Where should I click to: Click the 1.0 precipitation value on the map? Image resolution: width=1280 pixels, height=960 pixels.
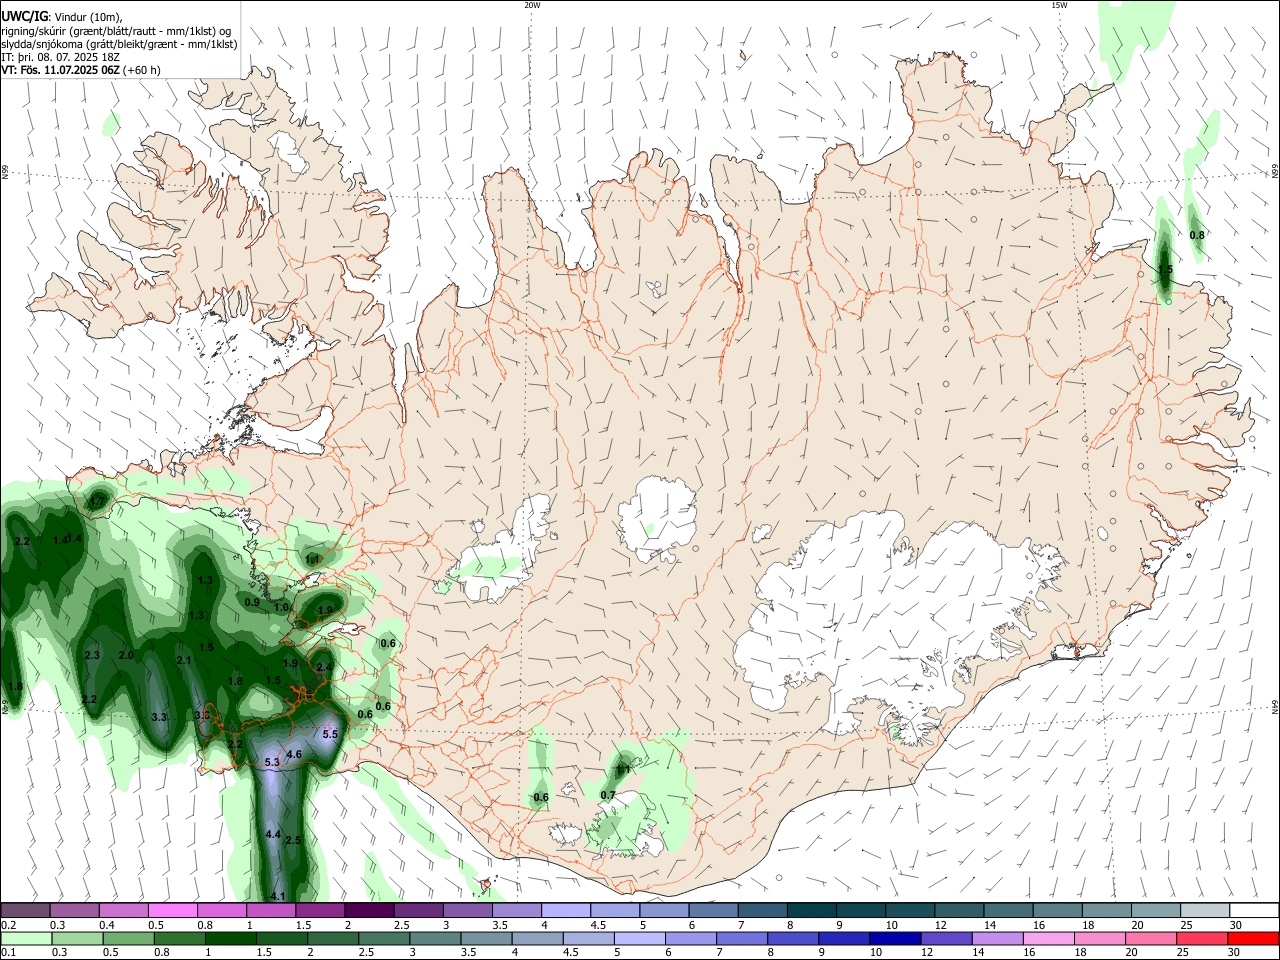282,608
